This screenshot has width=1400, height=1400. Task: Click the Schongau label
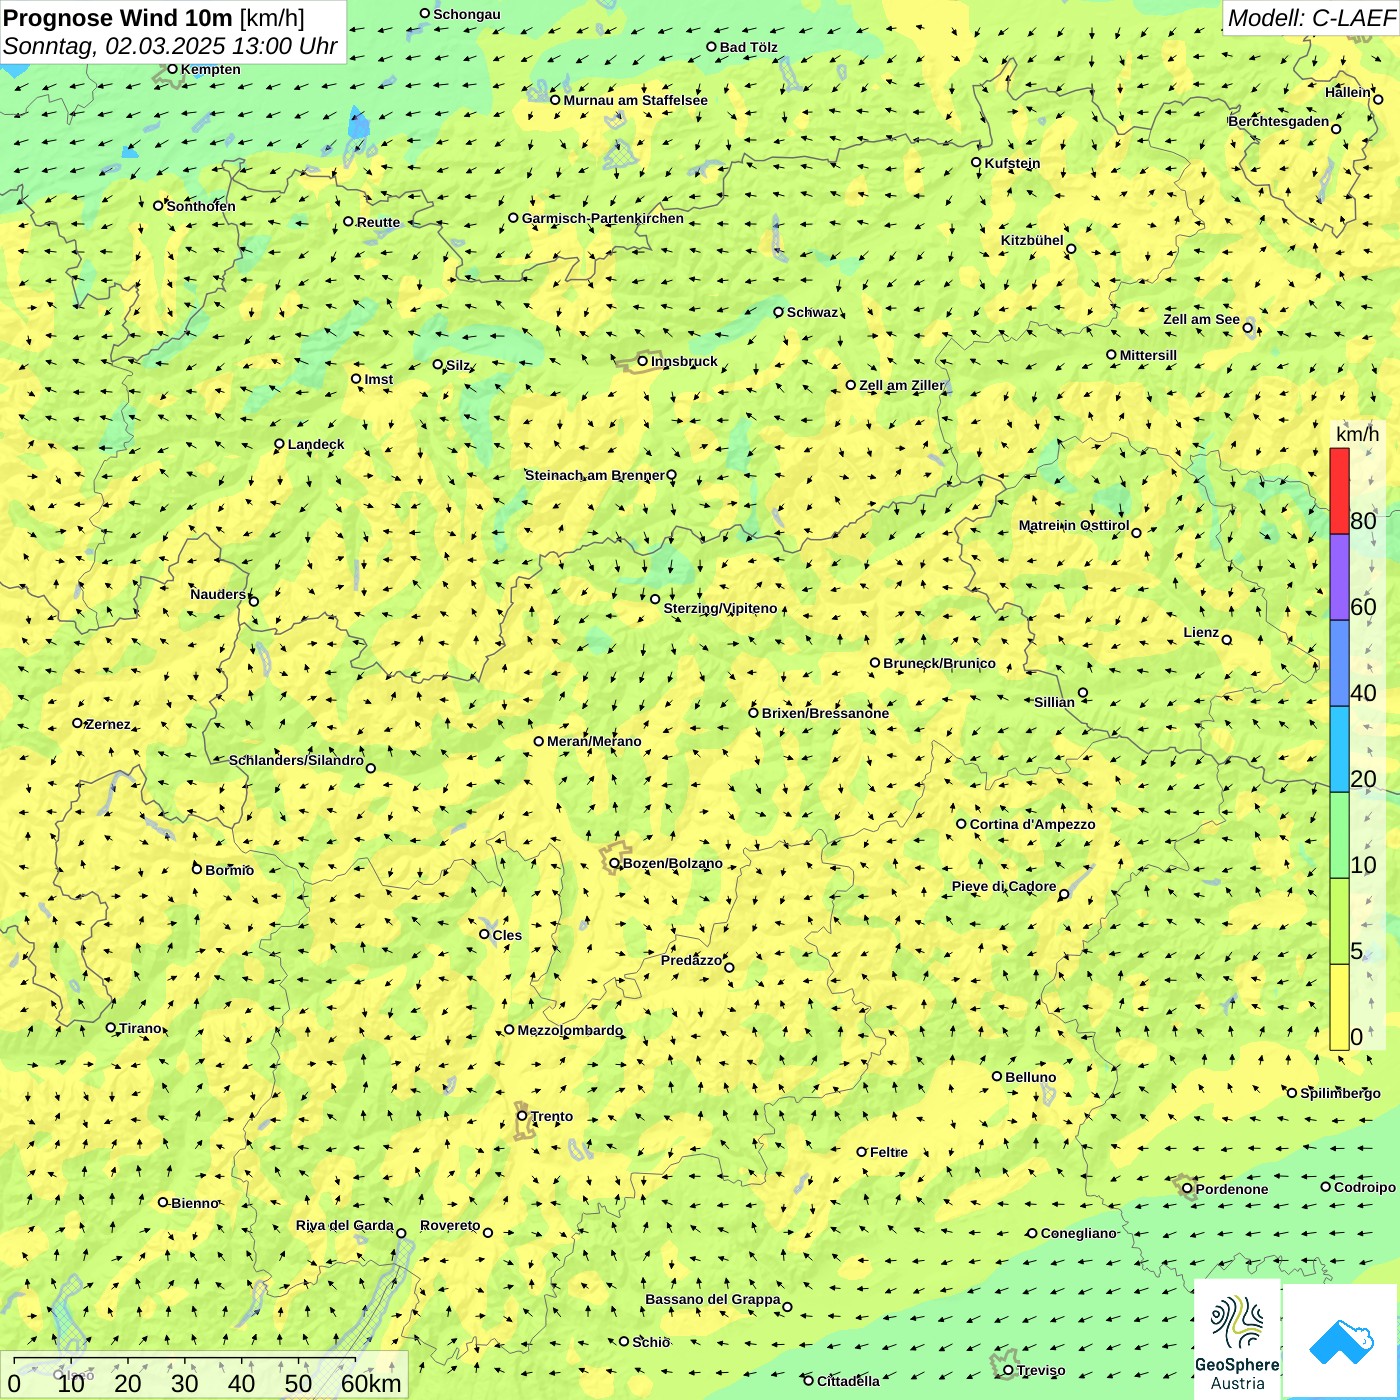click(467, 14)
